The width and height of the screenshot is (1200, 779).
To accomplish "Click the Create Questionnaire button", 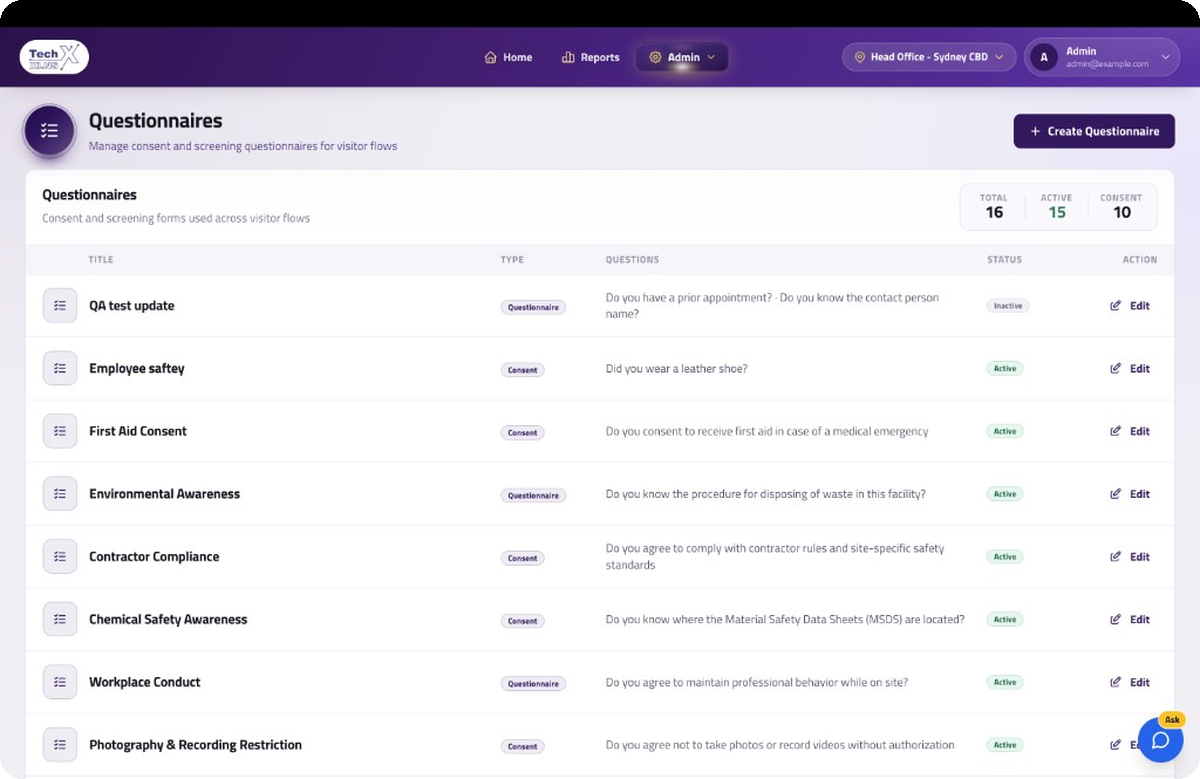I will [x=1094, y=131].
